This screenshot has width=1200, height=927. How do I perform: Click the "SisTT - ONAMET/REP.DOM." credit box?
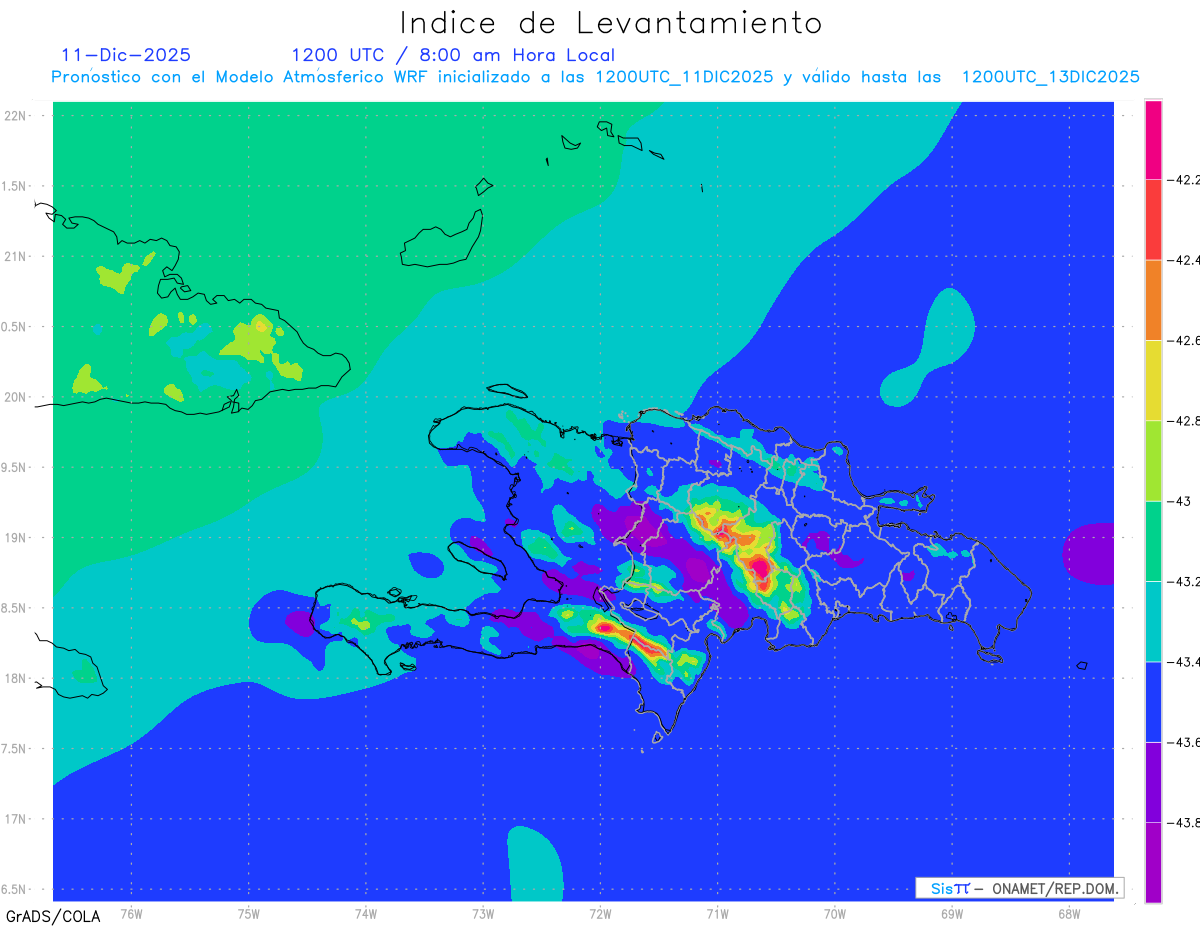click(x=1020, y=888)
